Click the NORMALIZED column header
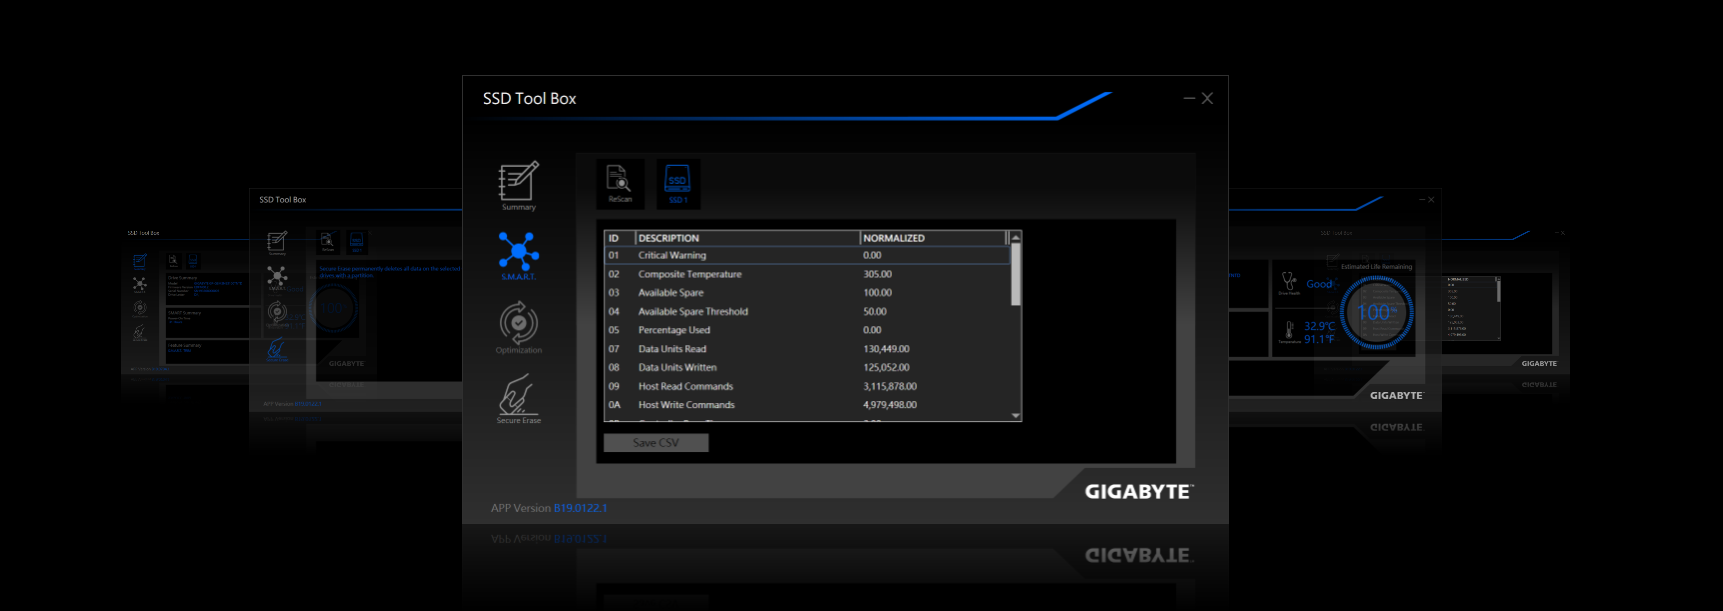This screenshot has width=1723, height=611. point(932,238)
